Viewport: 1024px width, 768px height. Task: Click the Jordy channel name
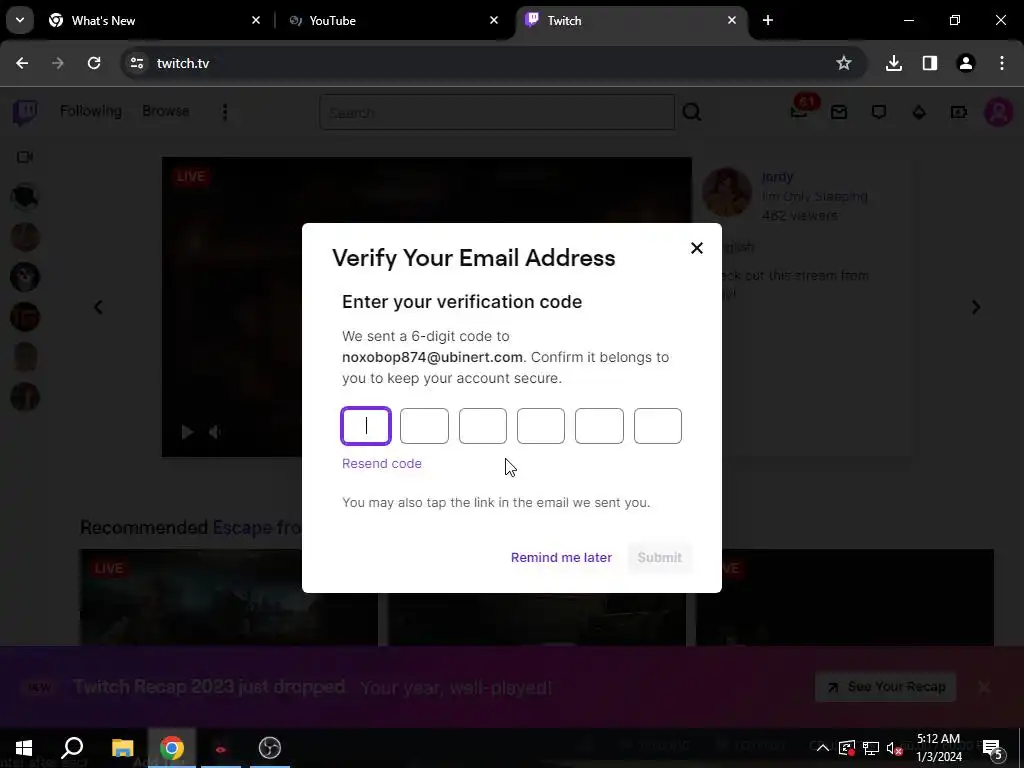pyautogui.click(x=777, y=177)
